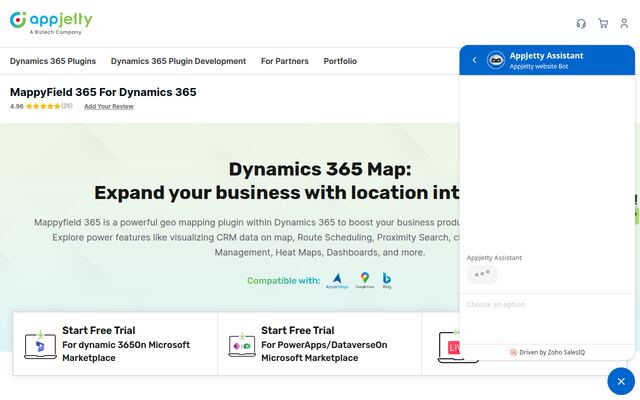Click the Add Your Review link

tap(109, 107)
